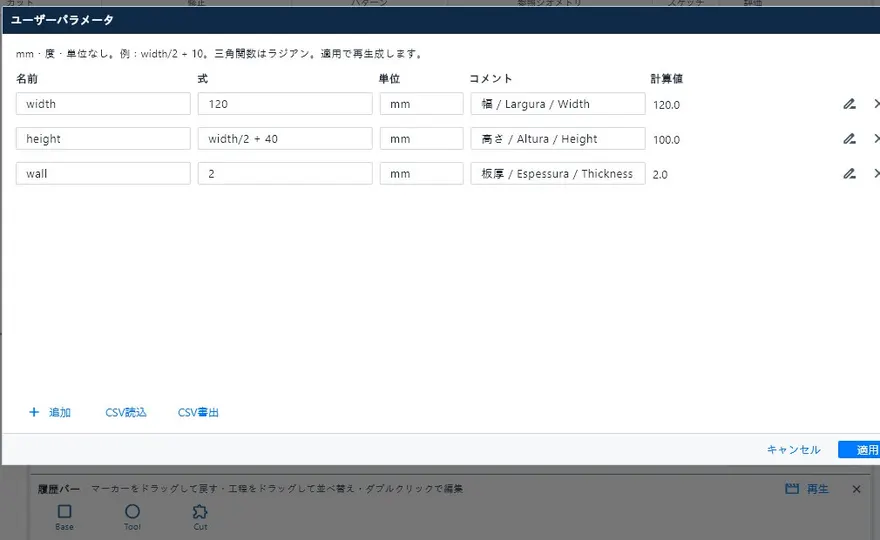Click the comment field 高さ / Altura / Height
The image size is (880, 540).
pyautogui.click(x=558, y=139)
